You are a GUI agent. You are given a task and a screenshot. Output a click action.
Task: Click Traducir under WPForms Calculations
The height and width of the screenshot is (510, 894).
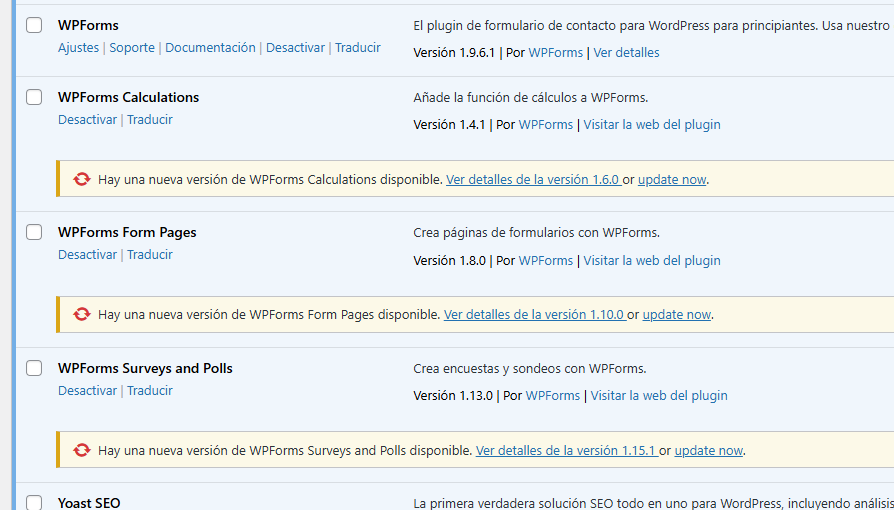coord(149,119)
